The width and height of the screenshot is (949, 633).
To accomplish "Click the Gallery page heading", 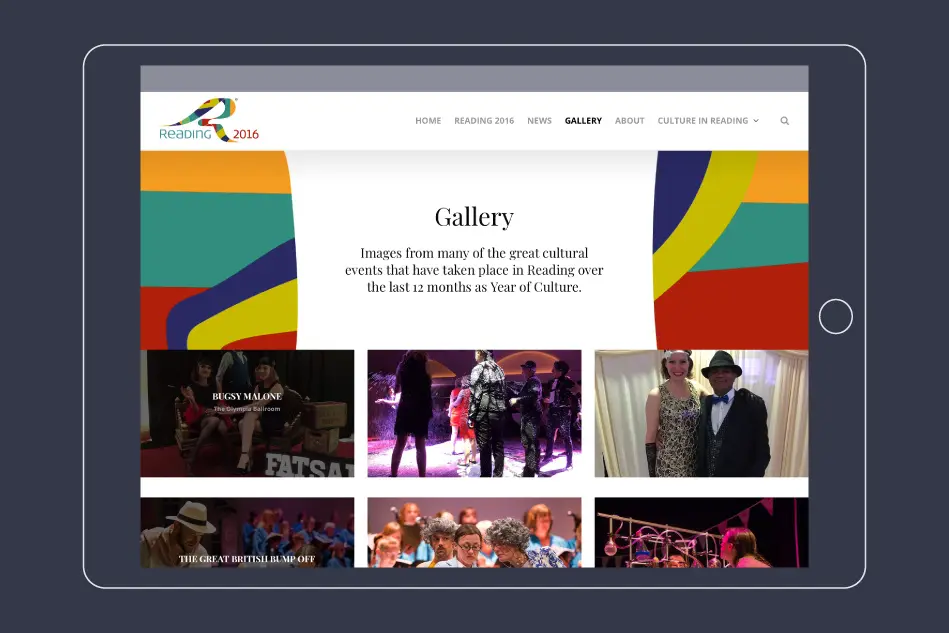I will click(474, 217).
